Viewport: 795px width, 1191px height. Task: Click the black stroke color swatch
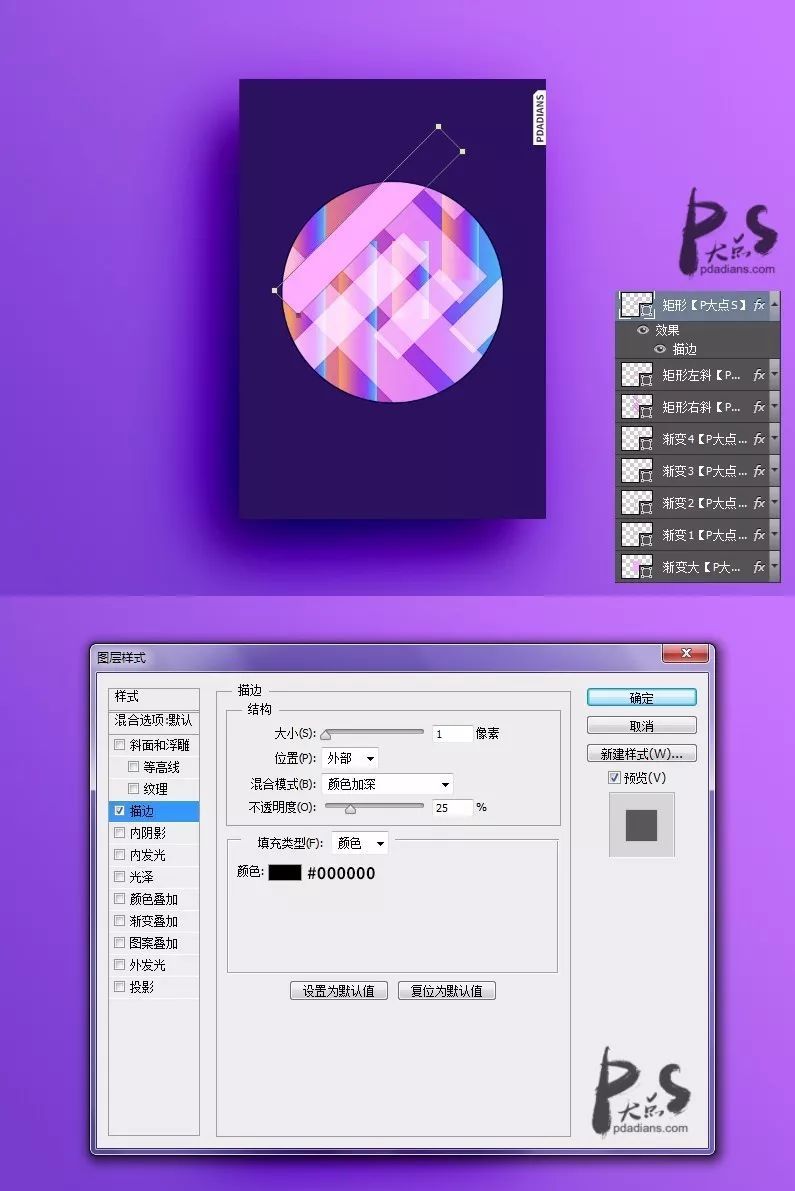pos(284,873)
